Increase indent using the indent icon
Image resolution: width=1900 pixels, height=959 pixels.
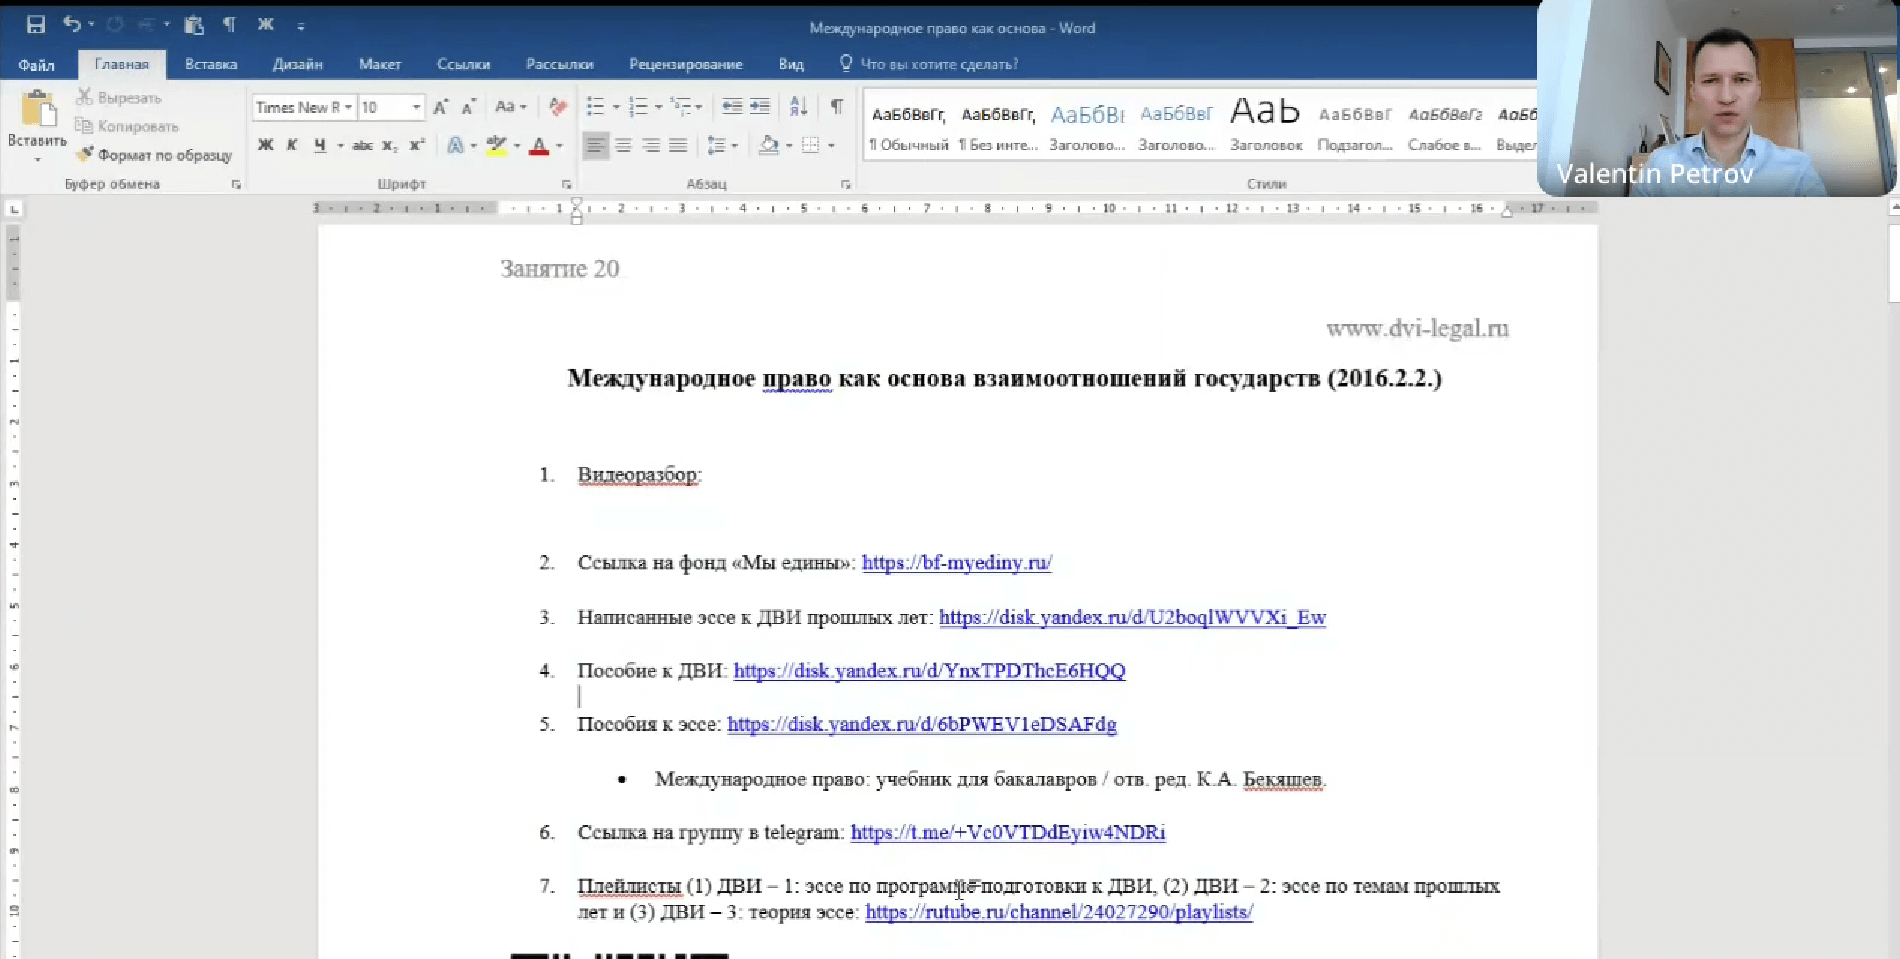click(760, 107)
